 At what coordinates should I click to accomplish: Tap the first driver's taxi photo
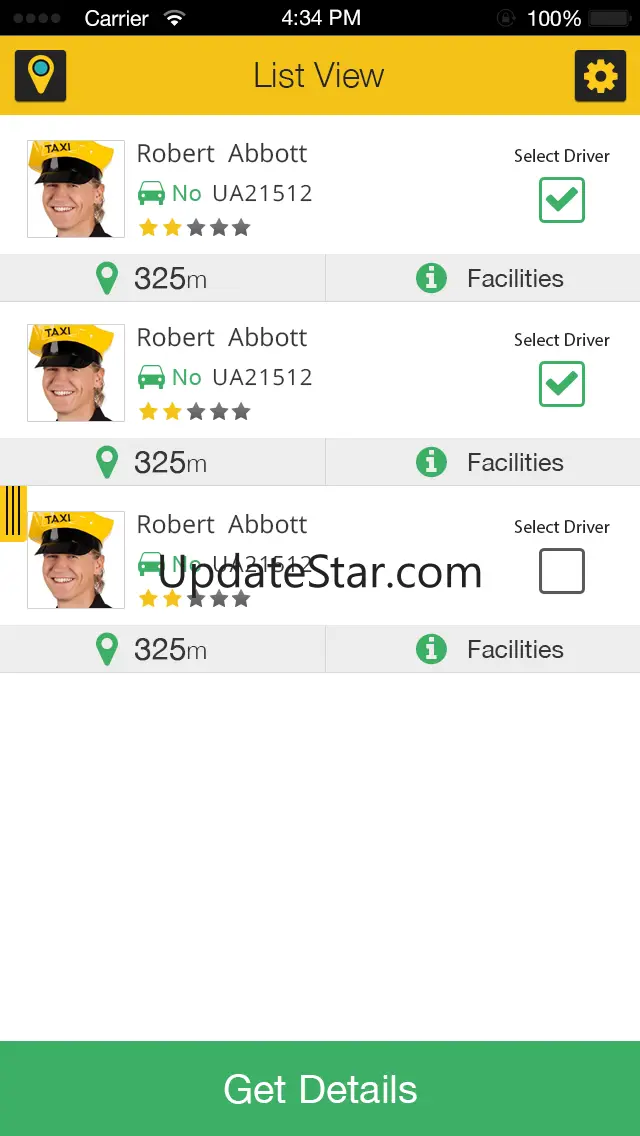tap(76, 189)
